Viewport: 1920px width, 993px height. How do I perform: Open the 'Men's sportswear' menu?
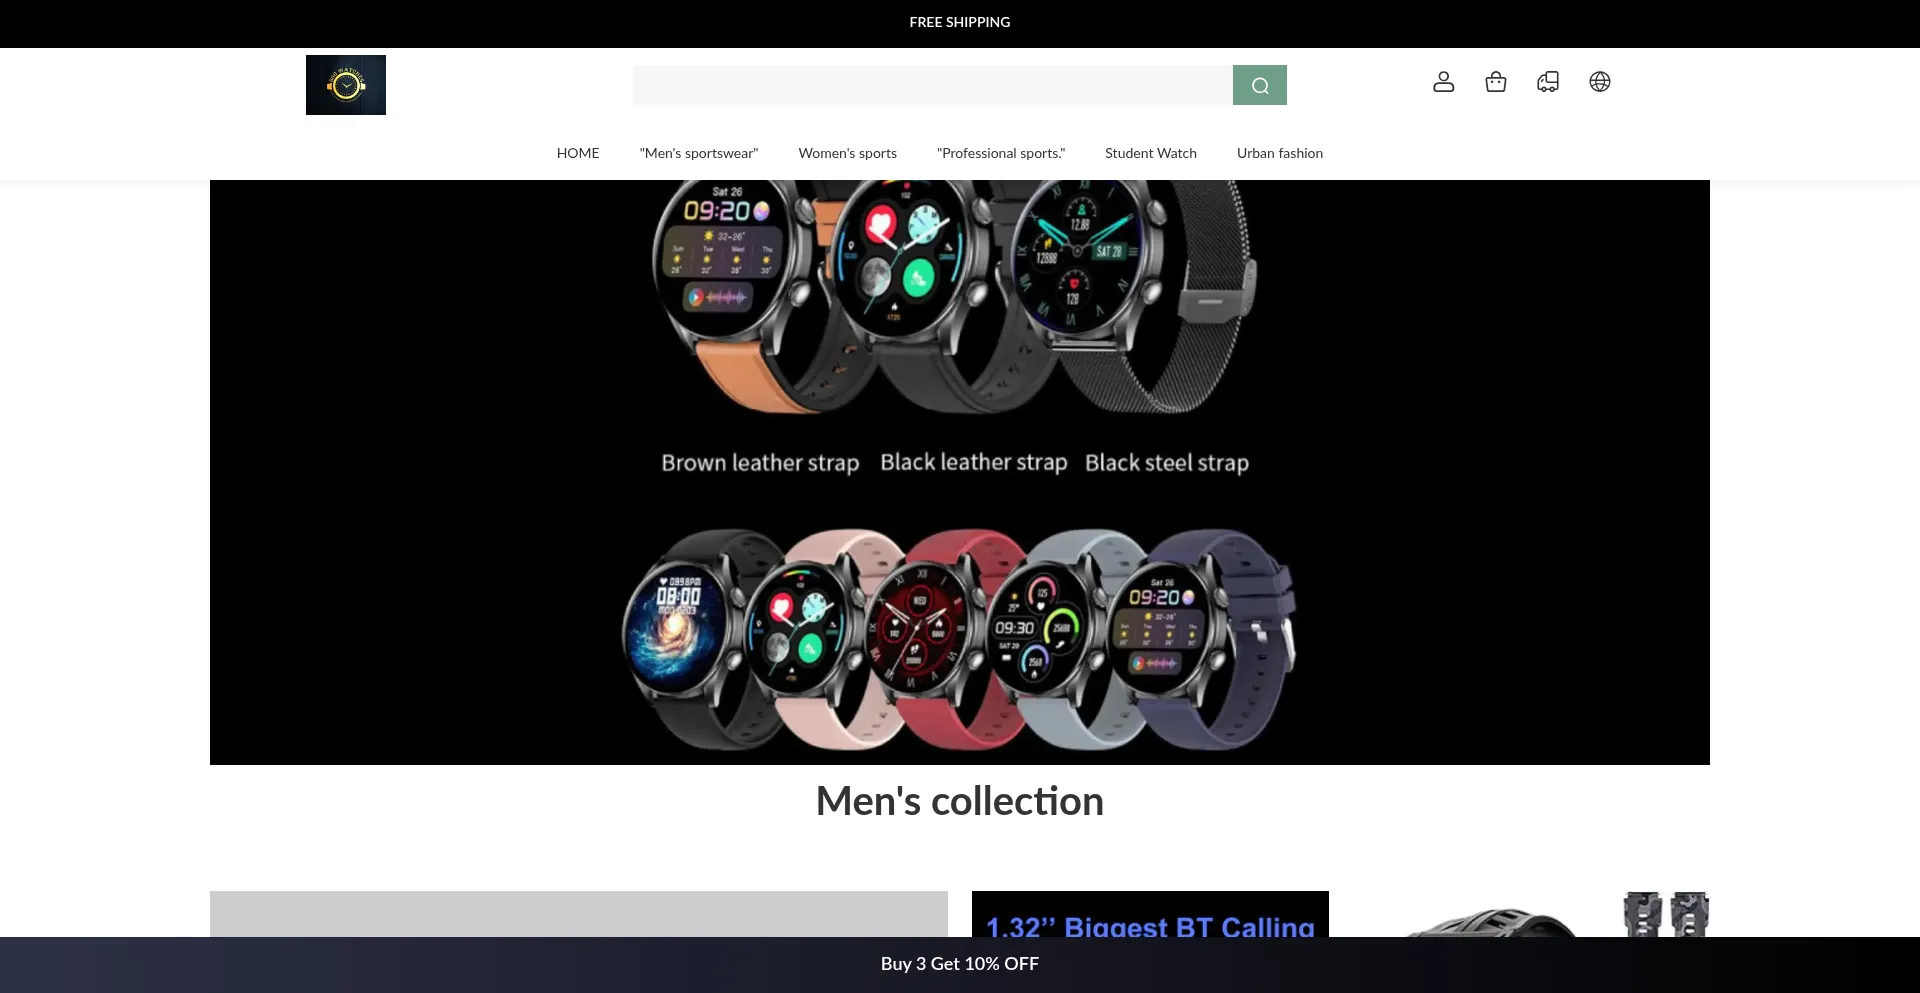698,153
